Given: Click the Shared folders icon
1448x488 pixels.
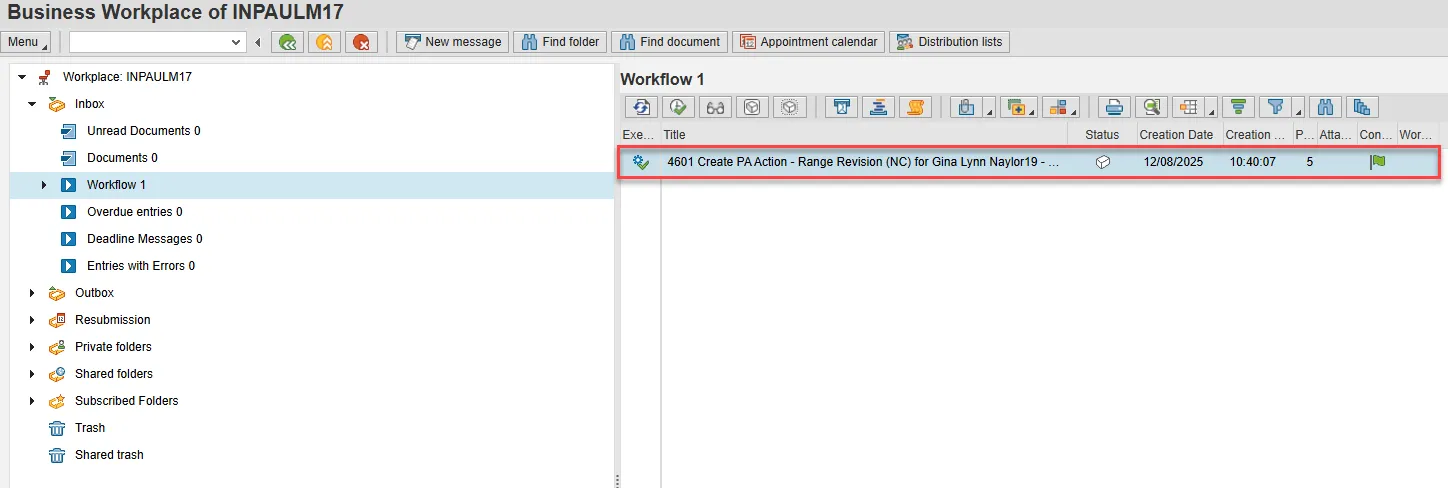Looking at the screenshot, I should [57, 374].
